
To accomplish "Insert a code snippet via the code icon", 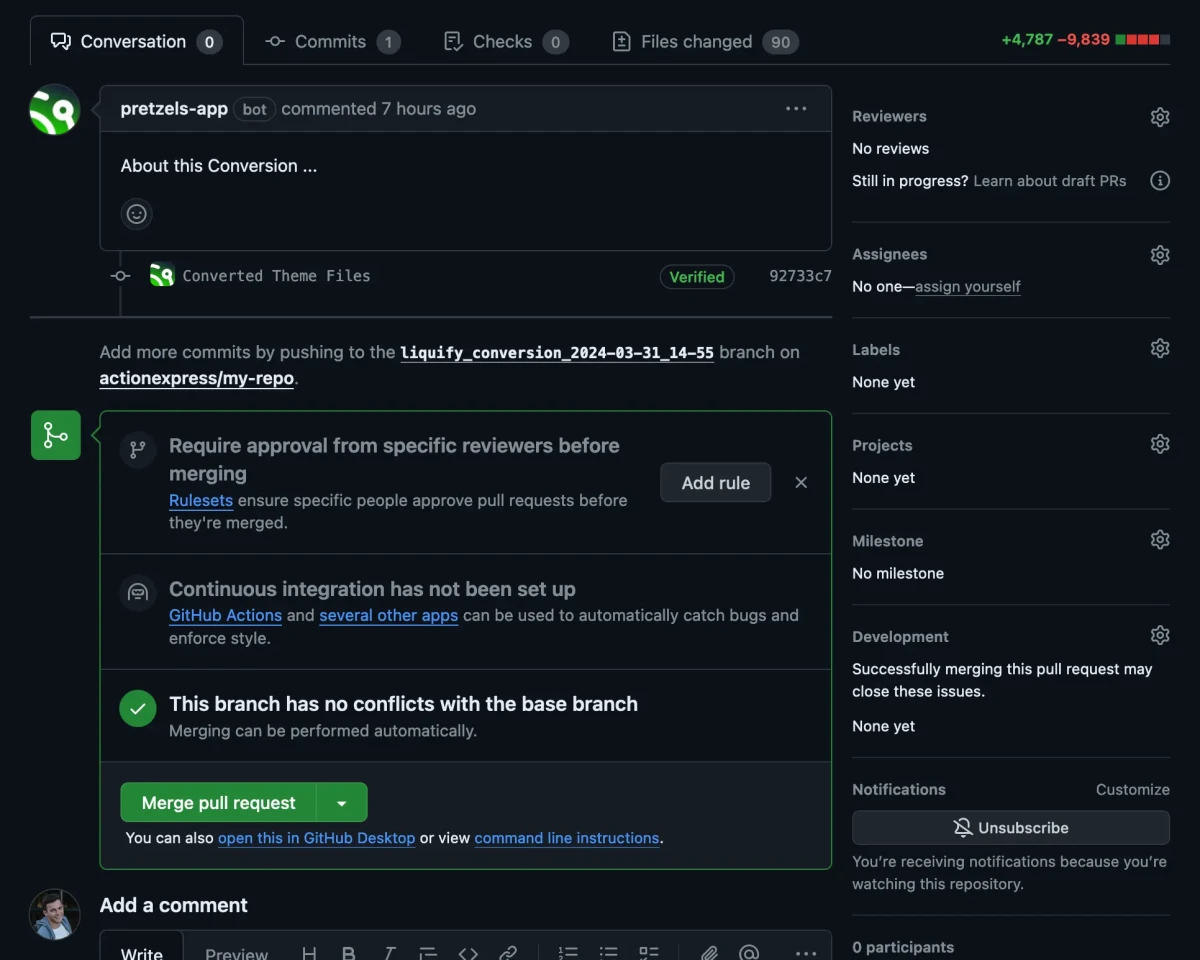I will [468, 952].
